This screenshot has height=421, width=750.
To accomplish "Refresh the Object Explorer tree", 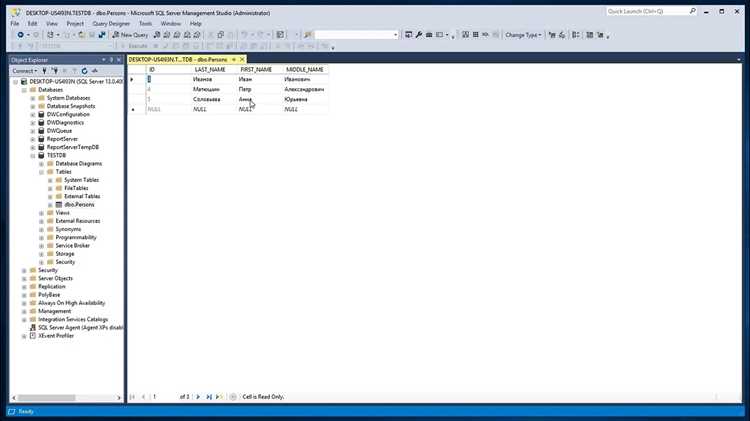I will [x=85, y=71].
